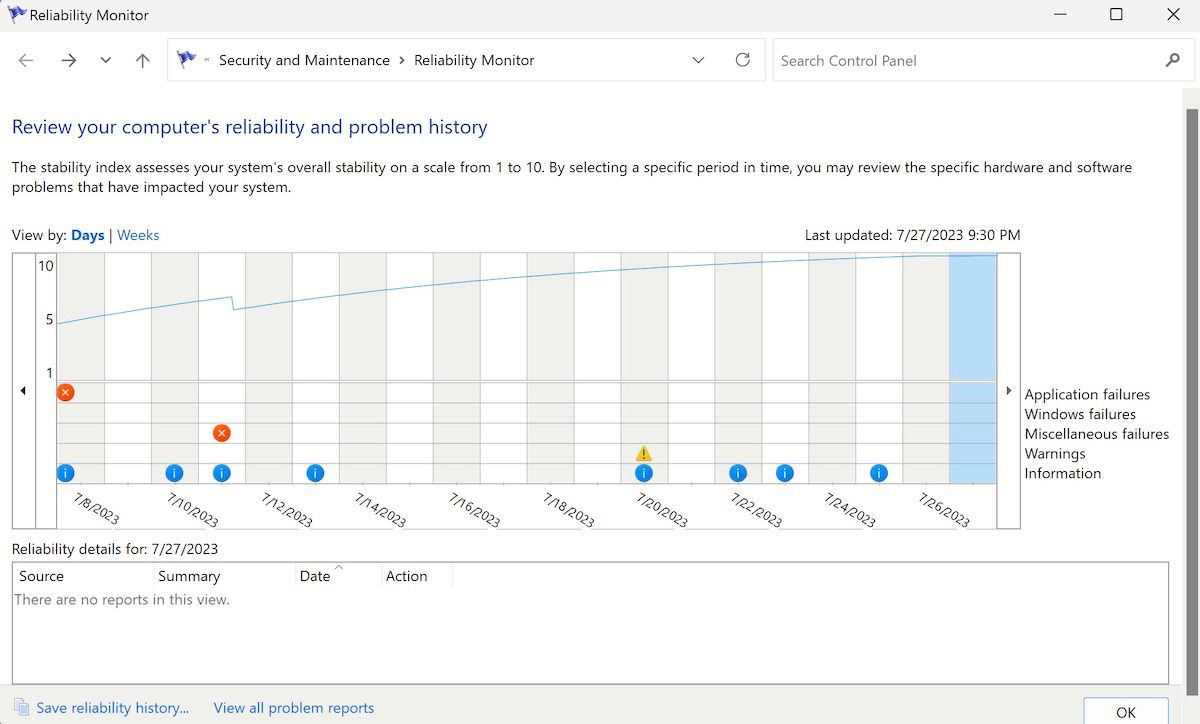Go forward with the forward arrow
This screenshot has width=1200, height=724.
pyautogui.click(x=68, y=60)
